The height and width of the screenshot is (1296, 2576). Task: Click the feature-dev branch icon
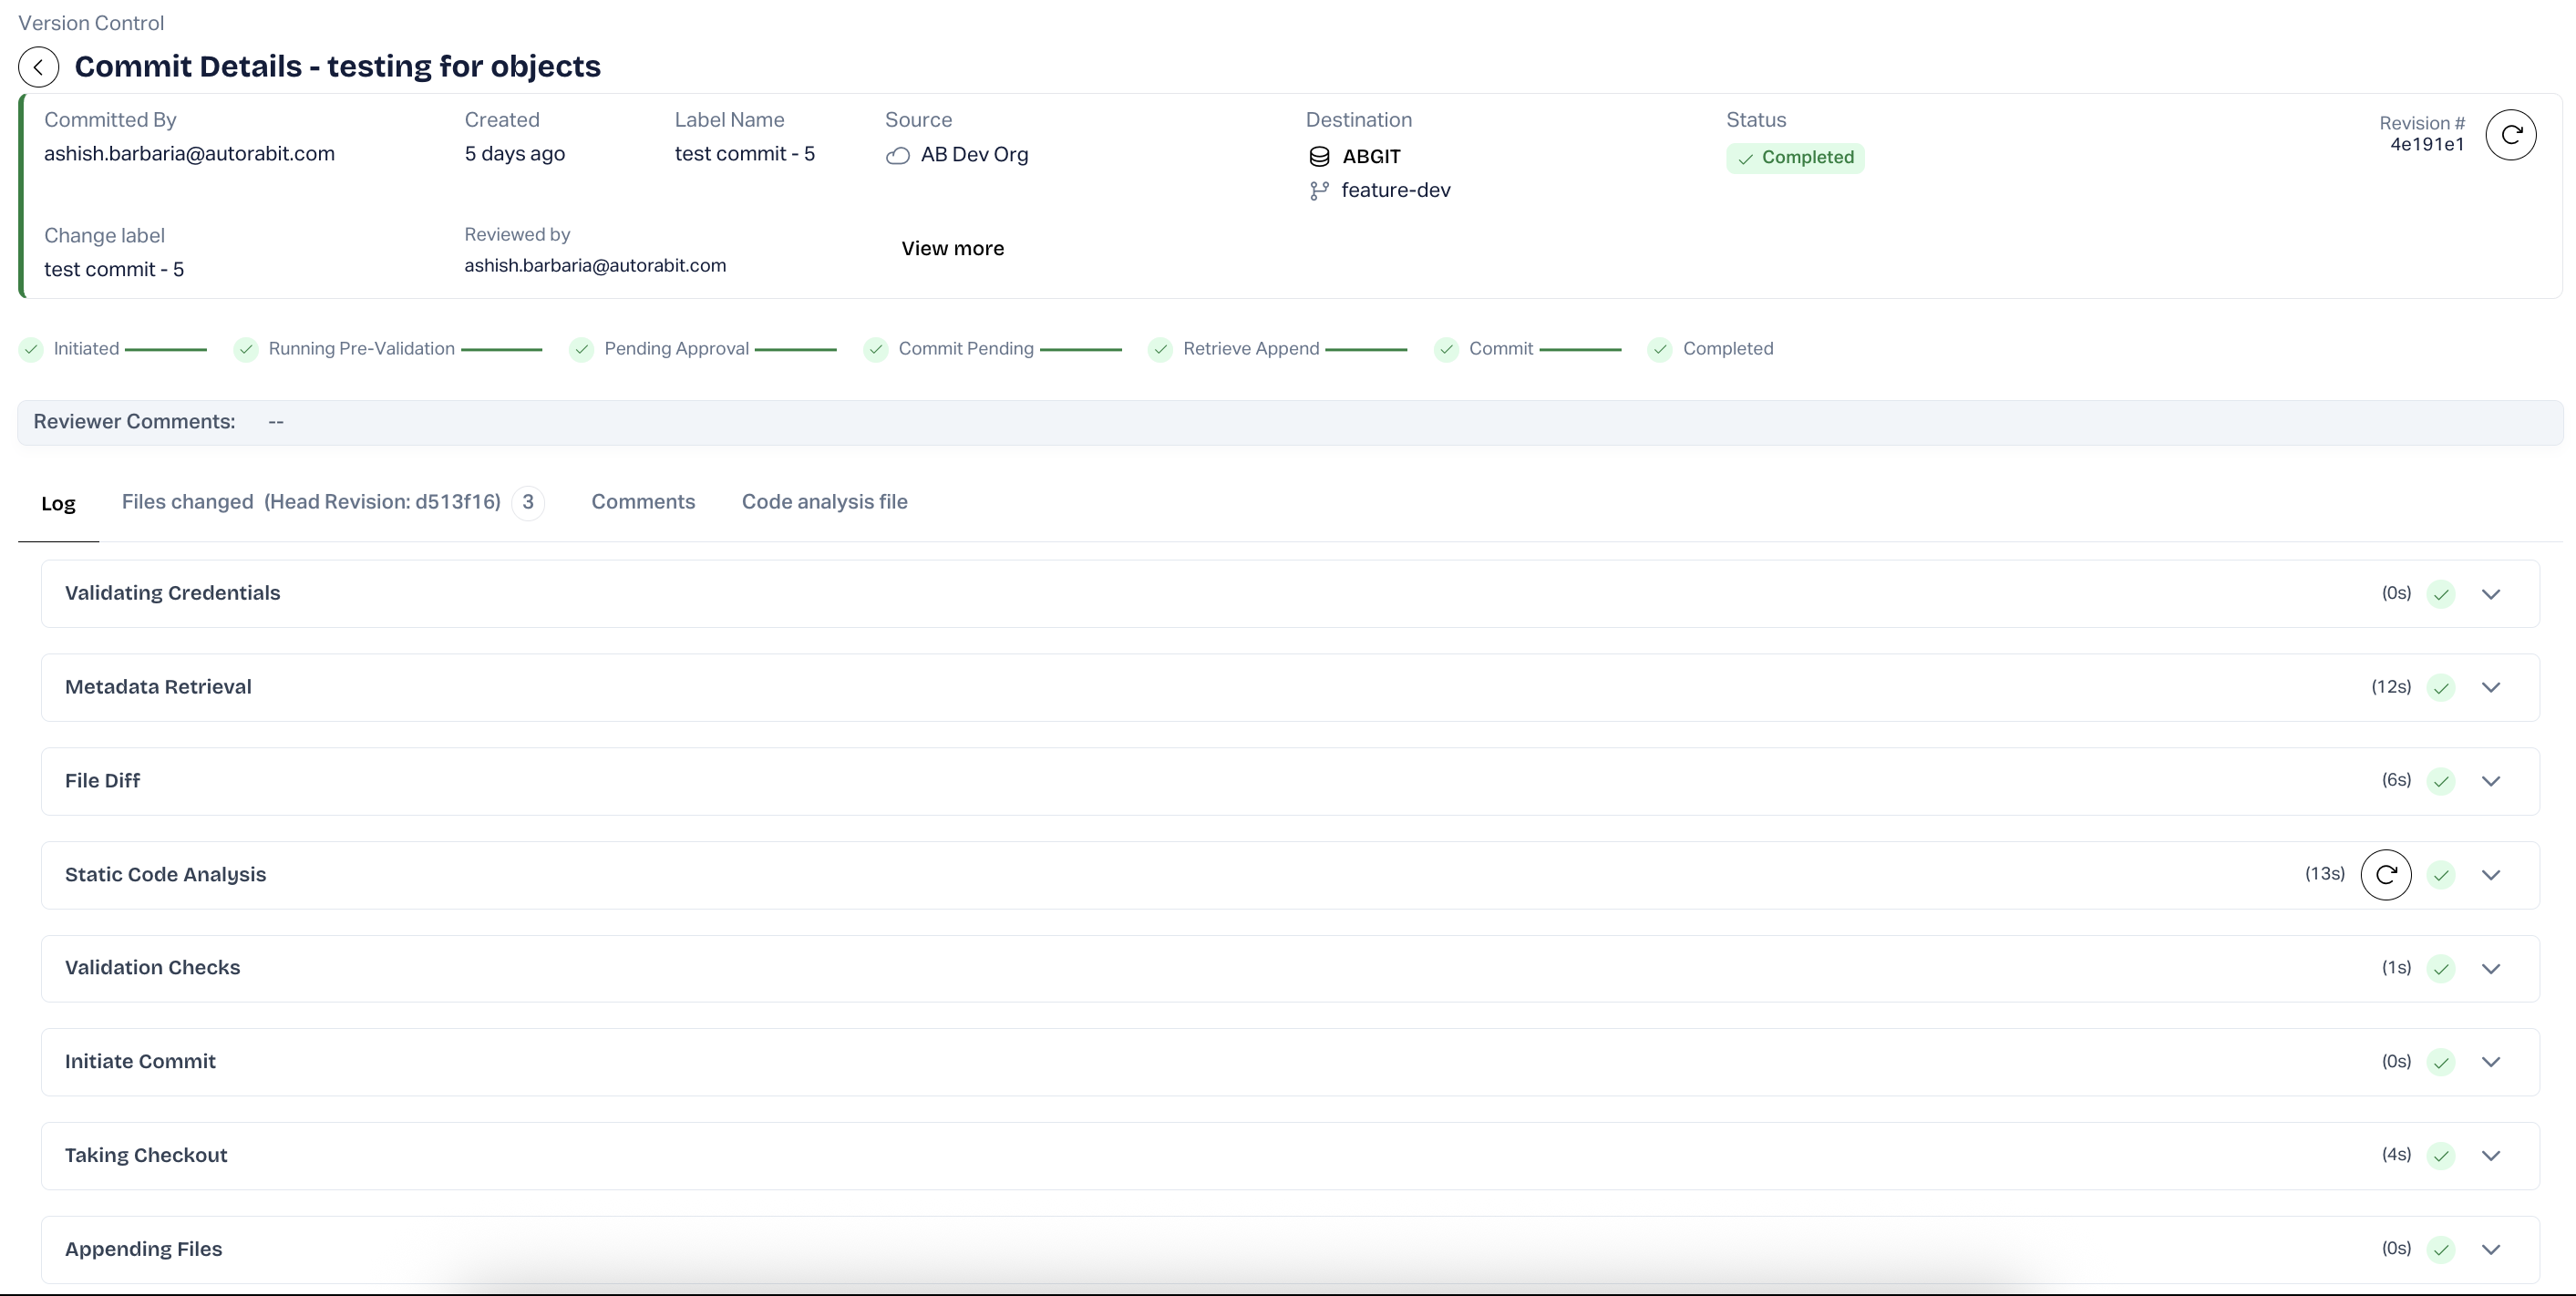1319,191
